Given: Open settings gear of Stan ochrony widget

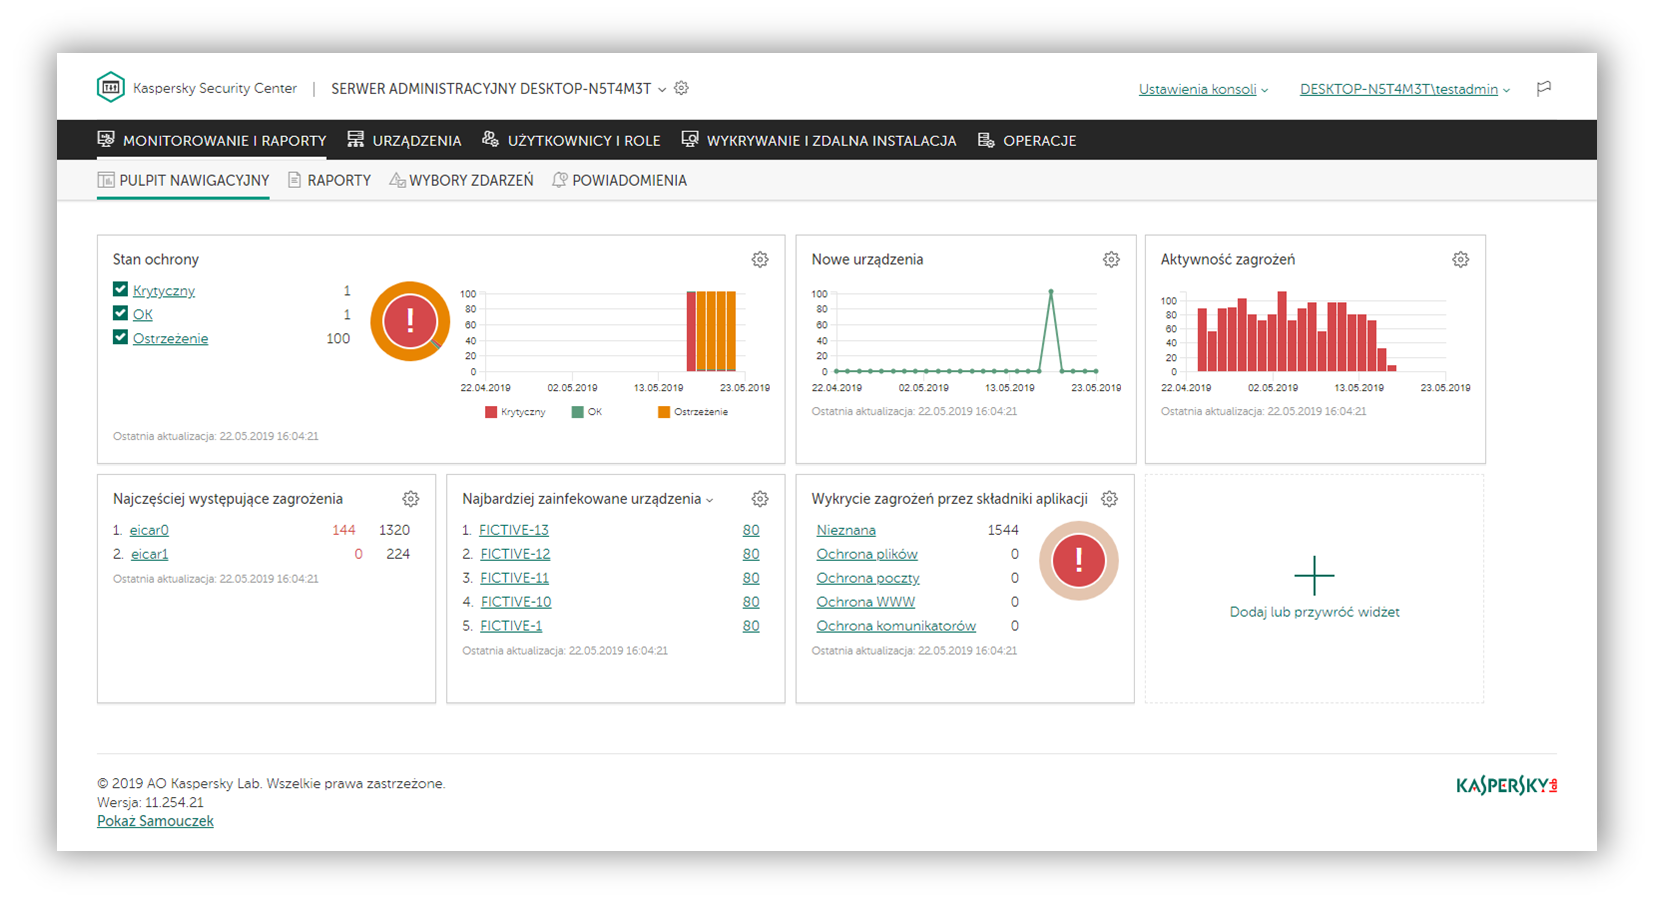Looking at the screenshot, I should tap(760, 259).
